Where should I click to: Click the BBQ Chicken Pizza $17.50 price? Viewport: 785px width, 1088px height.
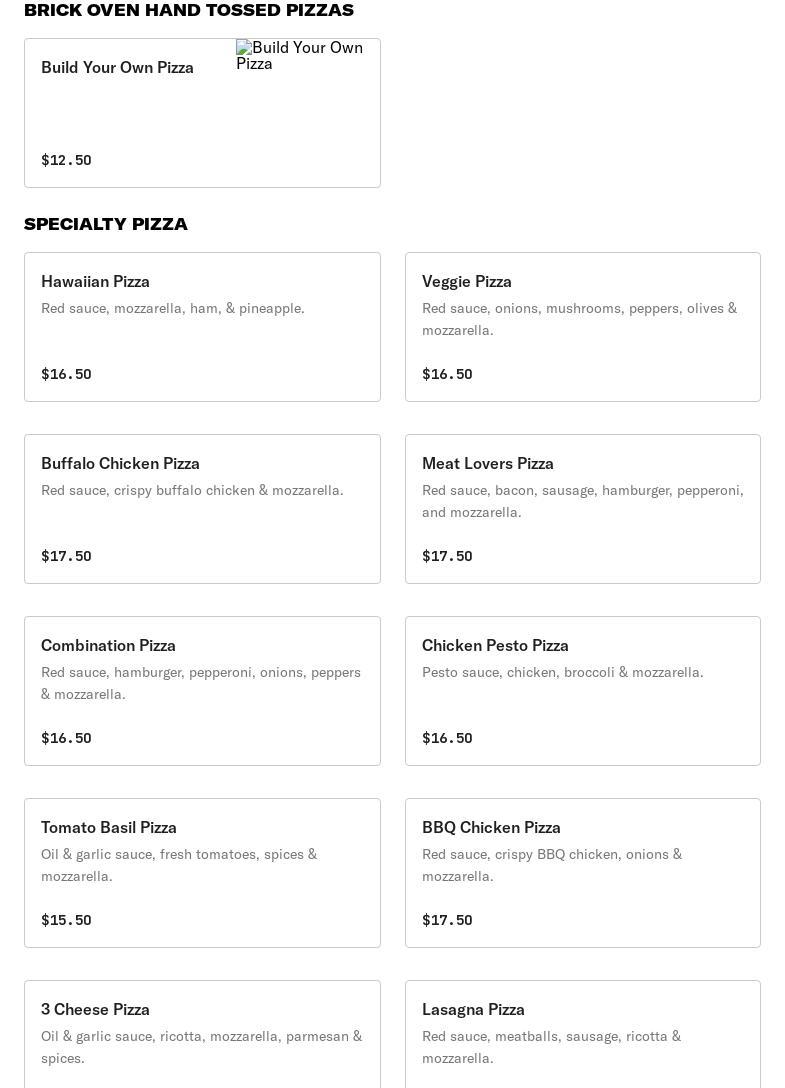click(447, 920)
